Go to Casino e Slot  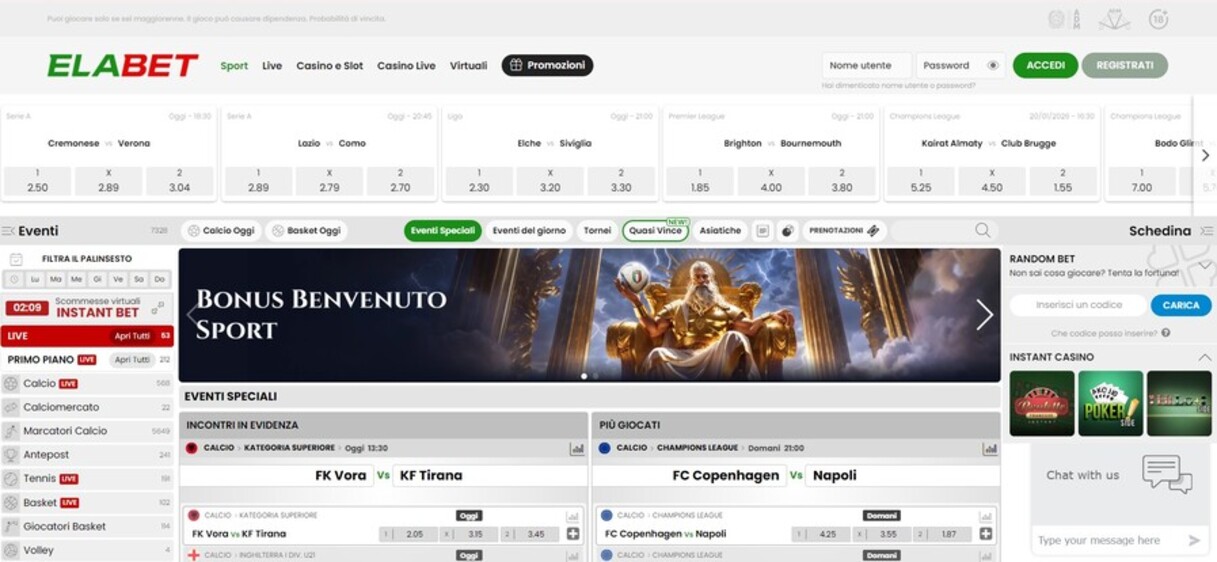point(329,66)
